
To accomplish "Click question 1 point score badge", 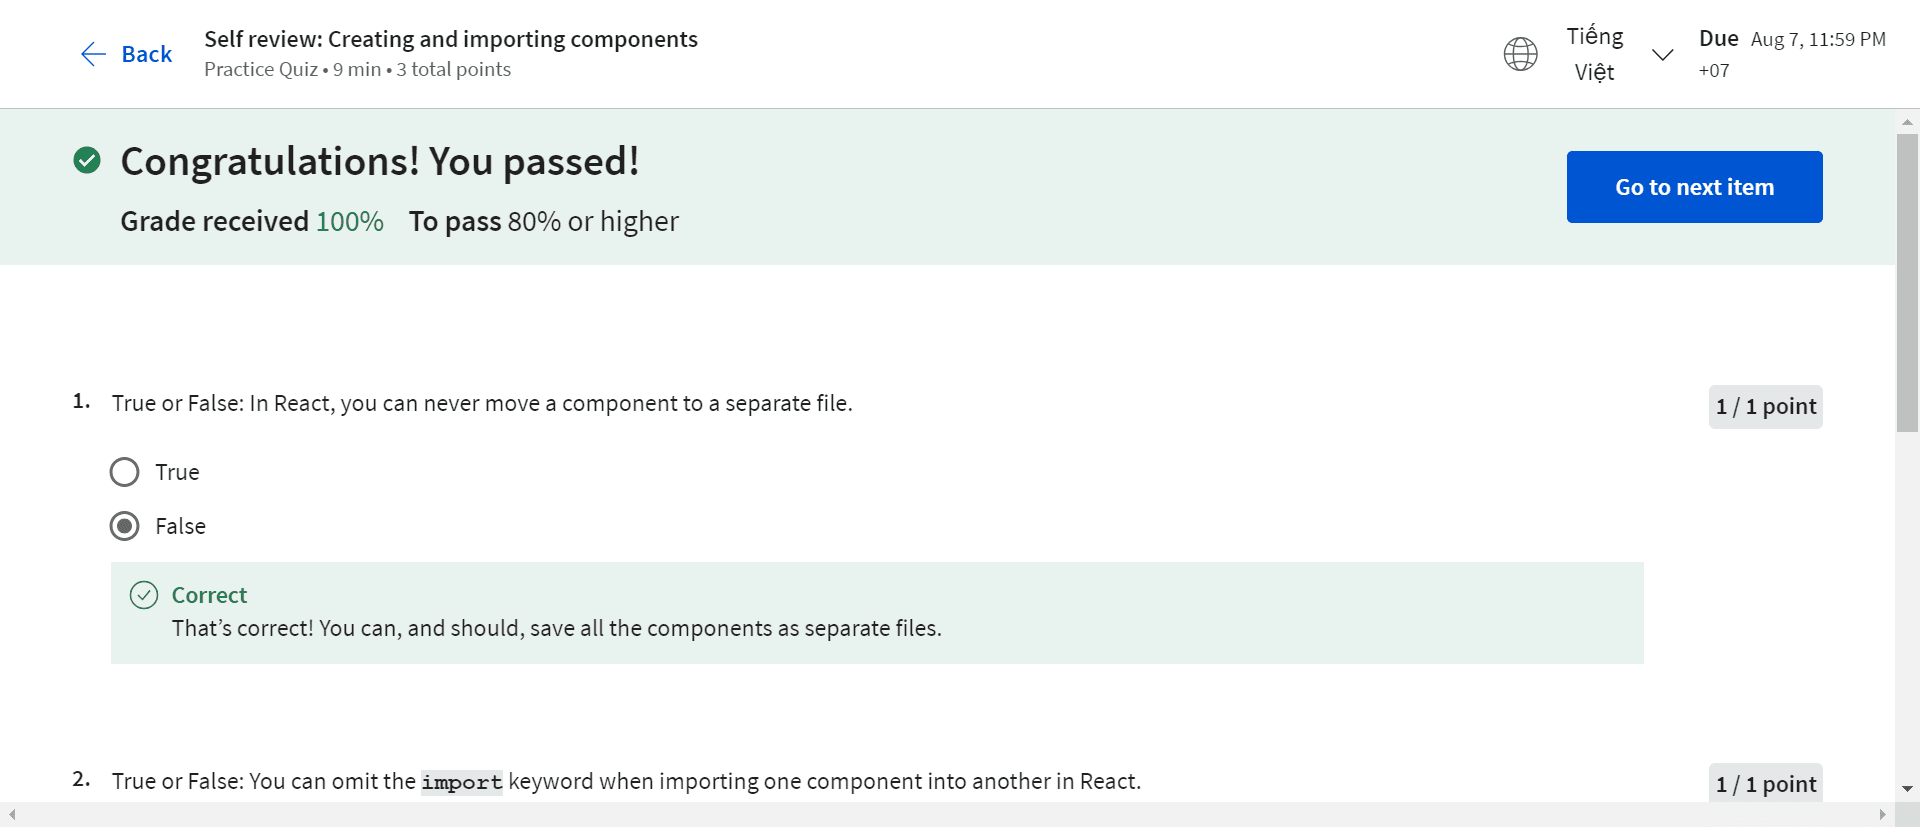I will point(1765,407).
